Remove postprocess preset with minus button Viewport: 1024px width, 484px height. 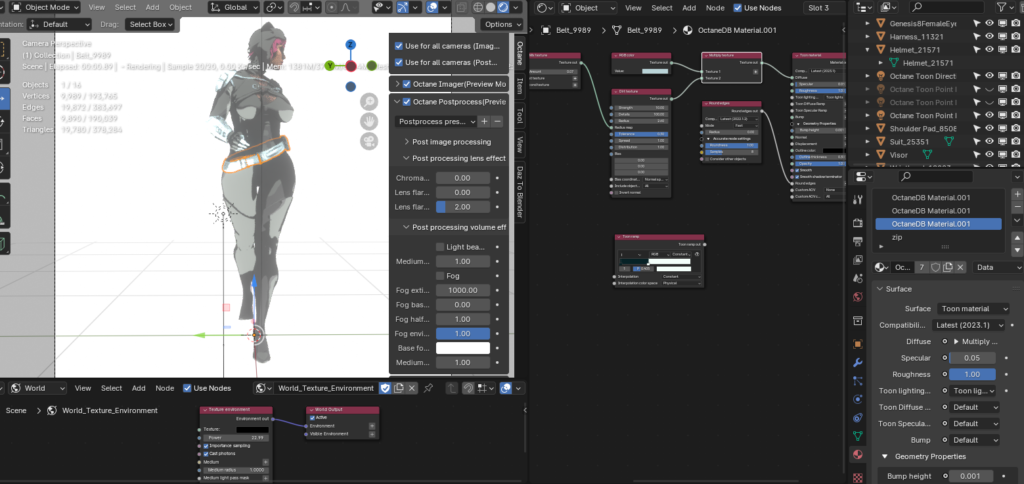(x=498, y=121)
